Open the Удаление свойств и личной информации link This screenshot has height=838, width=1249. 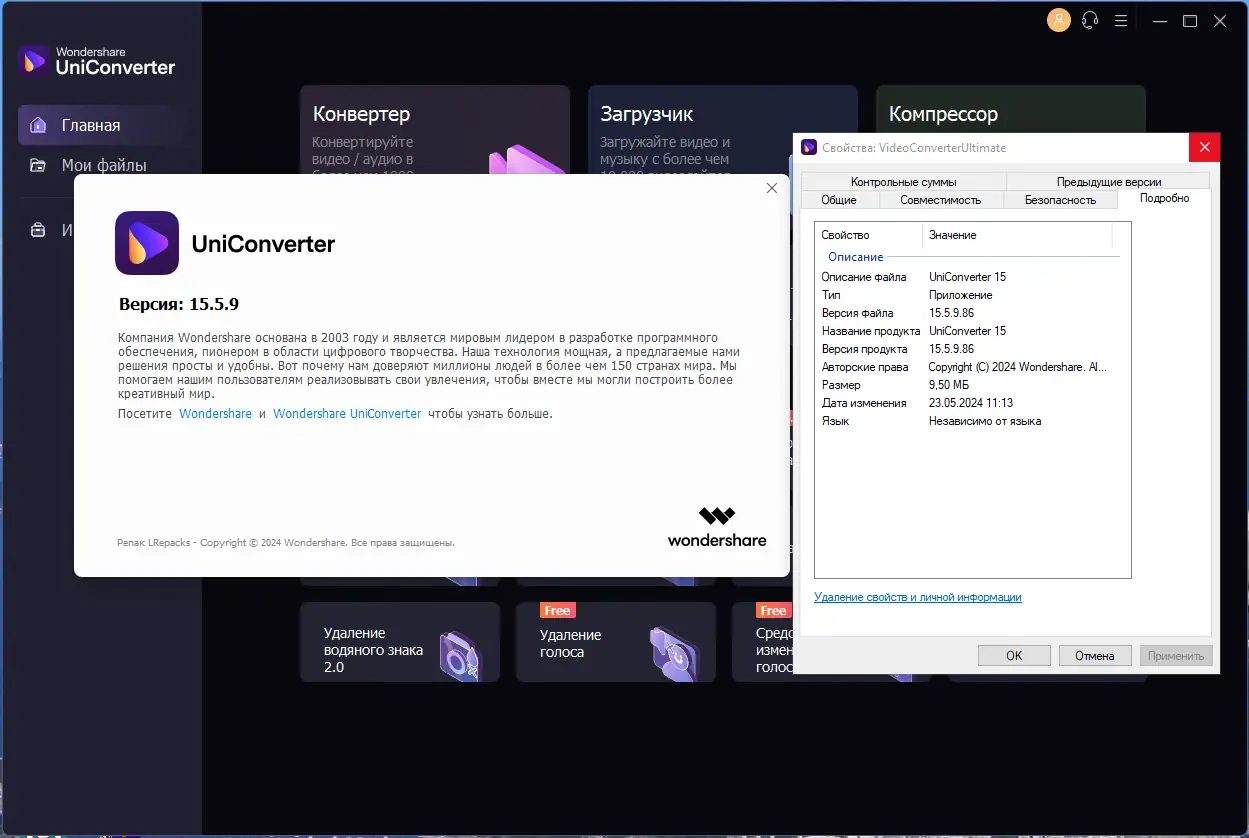point(918,597)
